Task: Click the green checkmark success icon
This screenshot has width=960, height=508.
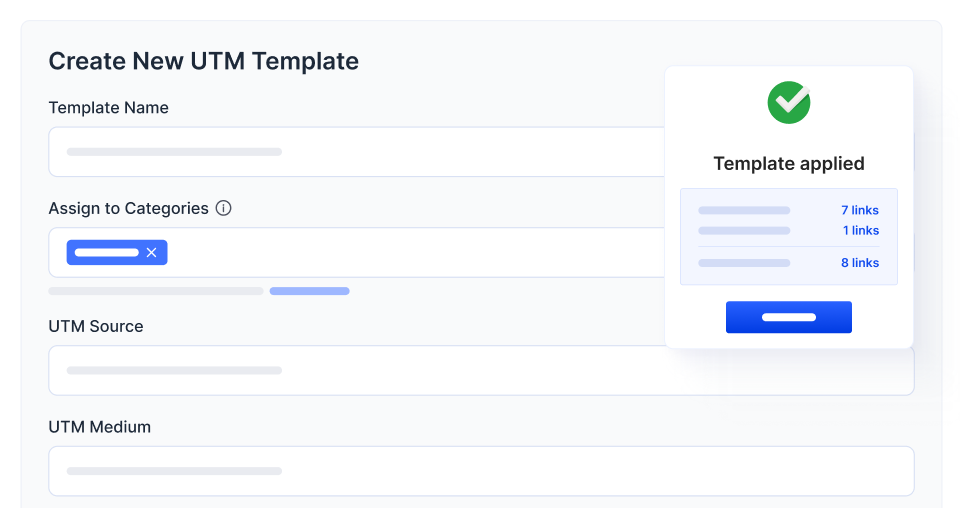Action: click(789, 103)
